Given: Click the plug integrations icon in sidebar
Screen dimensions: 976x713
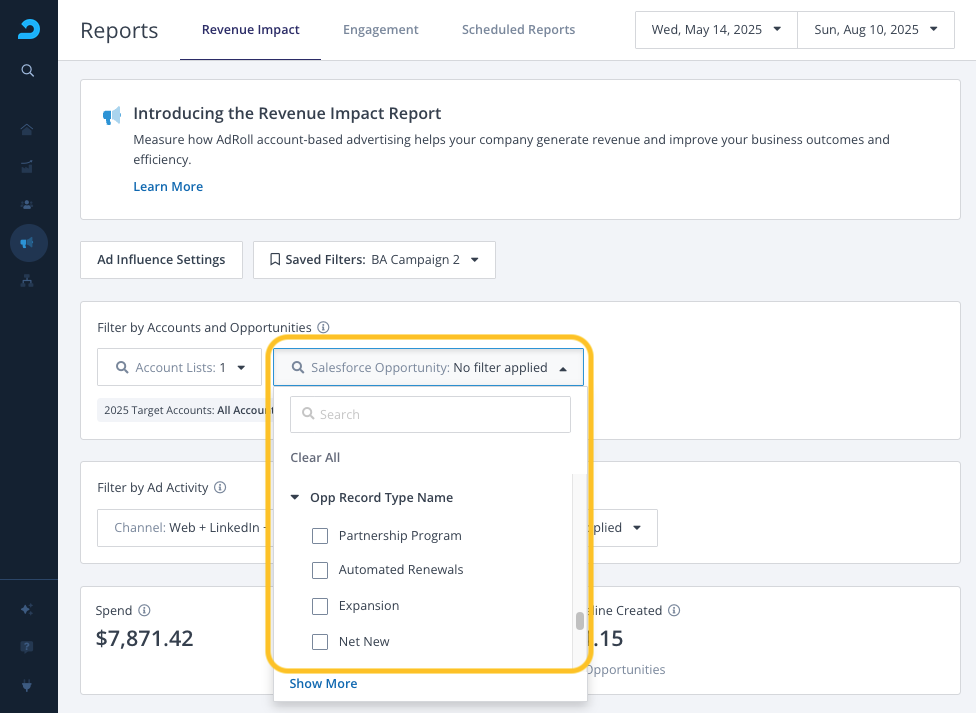Looking at the screenshot, I should point(28,685).
